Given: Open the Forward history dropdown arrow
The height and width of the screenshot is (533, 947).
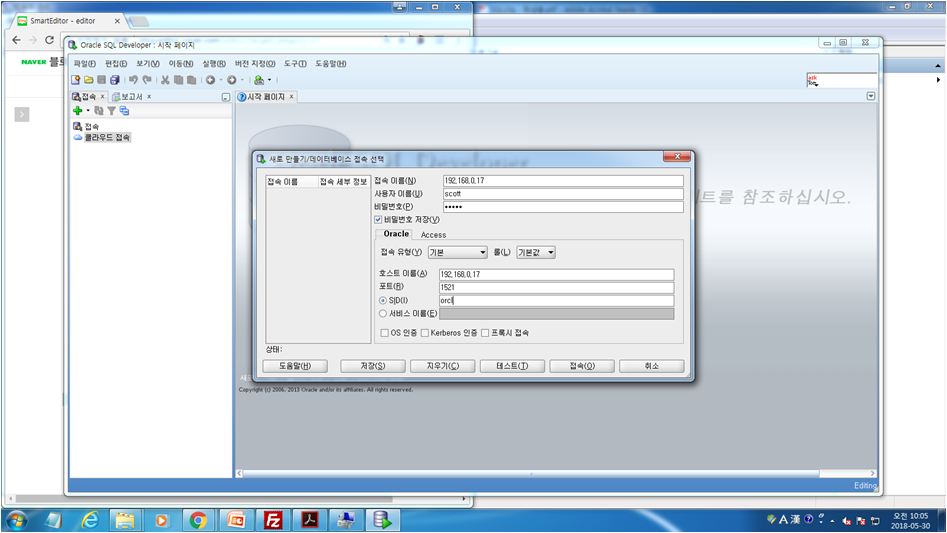Looking at the screenshot, I should click(x=242, y=80).
